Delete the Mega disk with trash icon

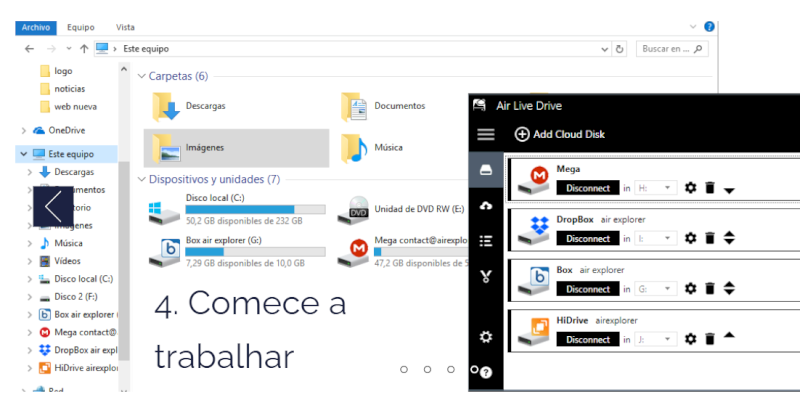710,187
